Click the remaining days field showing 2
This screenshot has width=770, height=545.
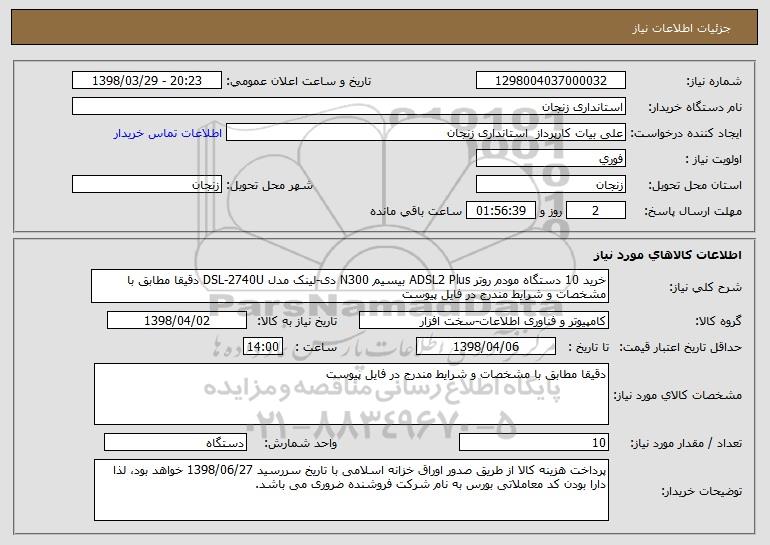[x=596, y=211]
